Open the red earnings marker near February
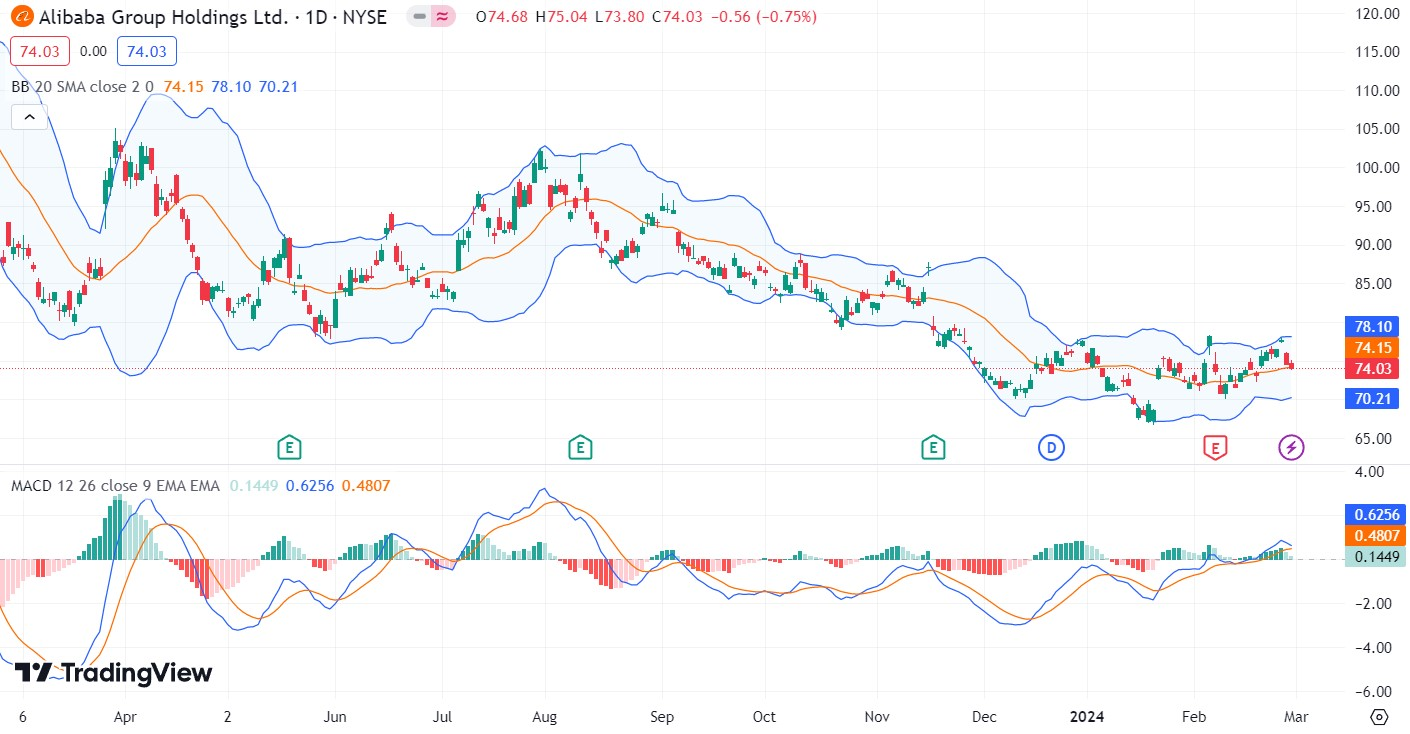Image resolution: width=1410 pixels, height=734 pixels. (1214, 448)
